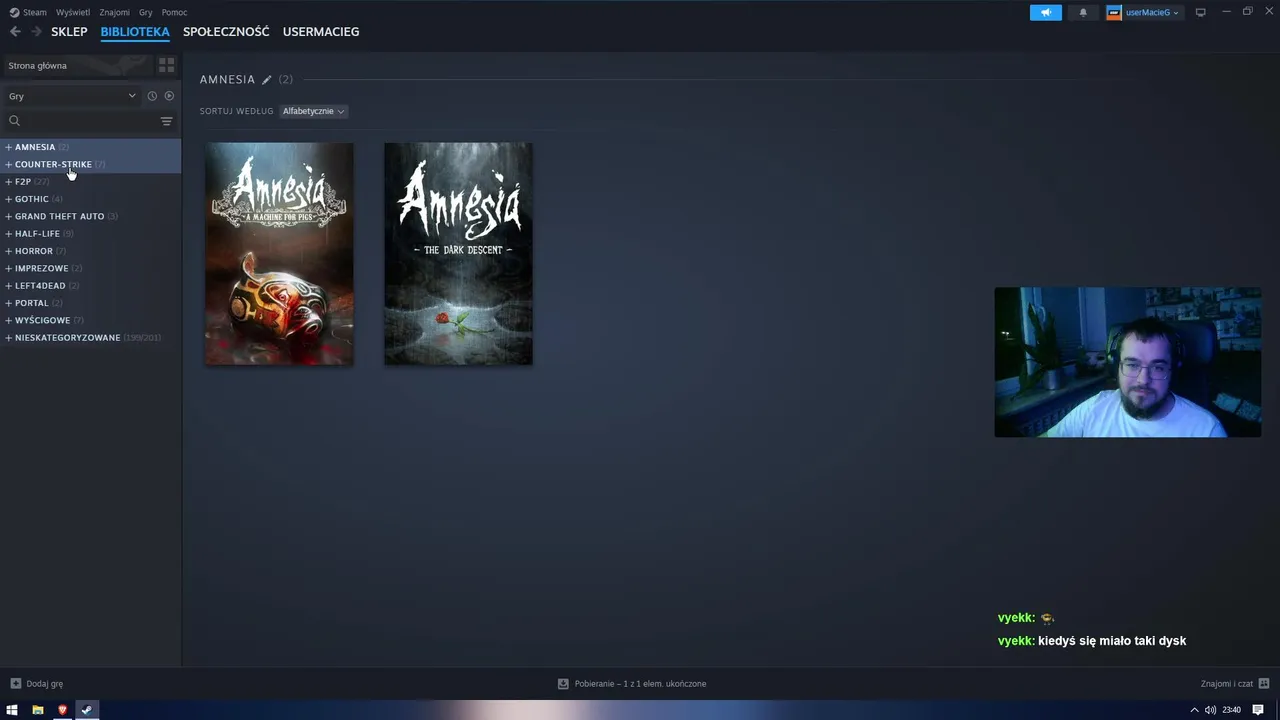Open the Pobieranie downloads status

632,684
